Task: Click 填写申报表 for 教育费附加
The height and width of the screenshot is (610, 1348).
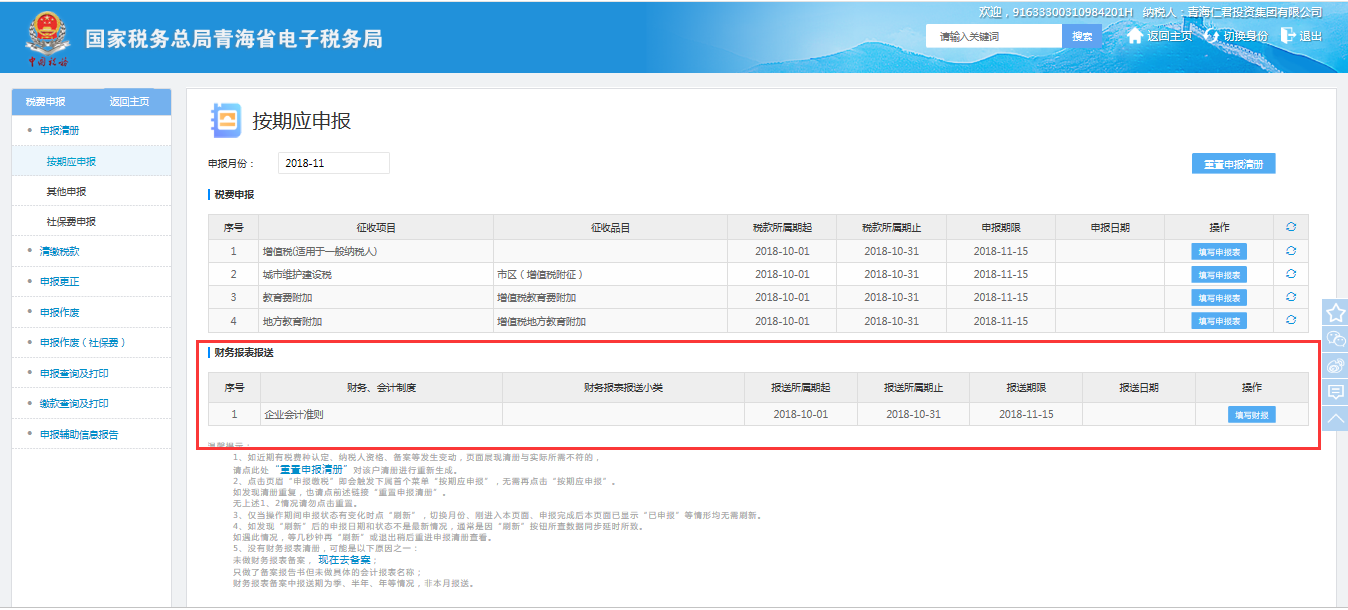Action: [1219, 298]
